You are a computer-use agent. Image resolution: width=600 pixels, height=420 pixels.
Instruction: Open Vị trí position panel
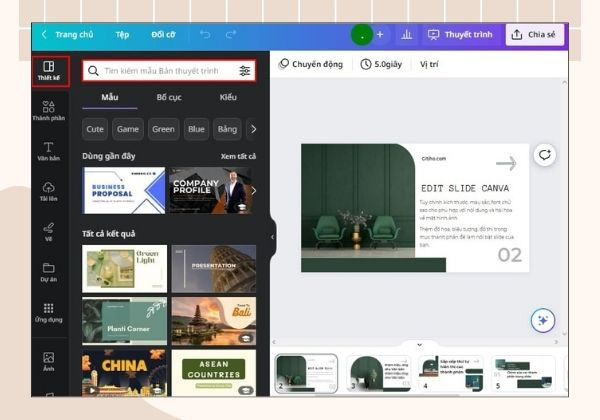pos(429,64)
